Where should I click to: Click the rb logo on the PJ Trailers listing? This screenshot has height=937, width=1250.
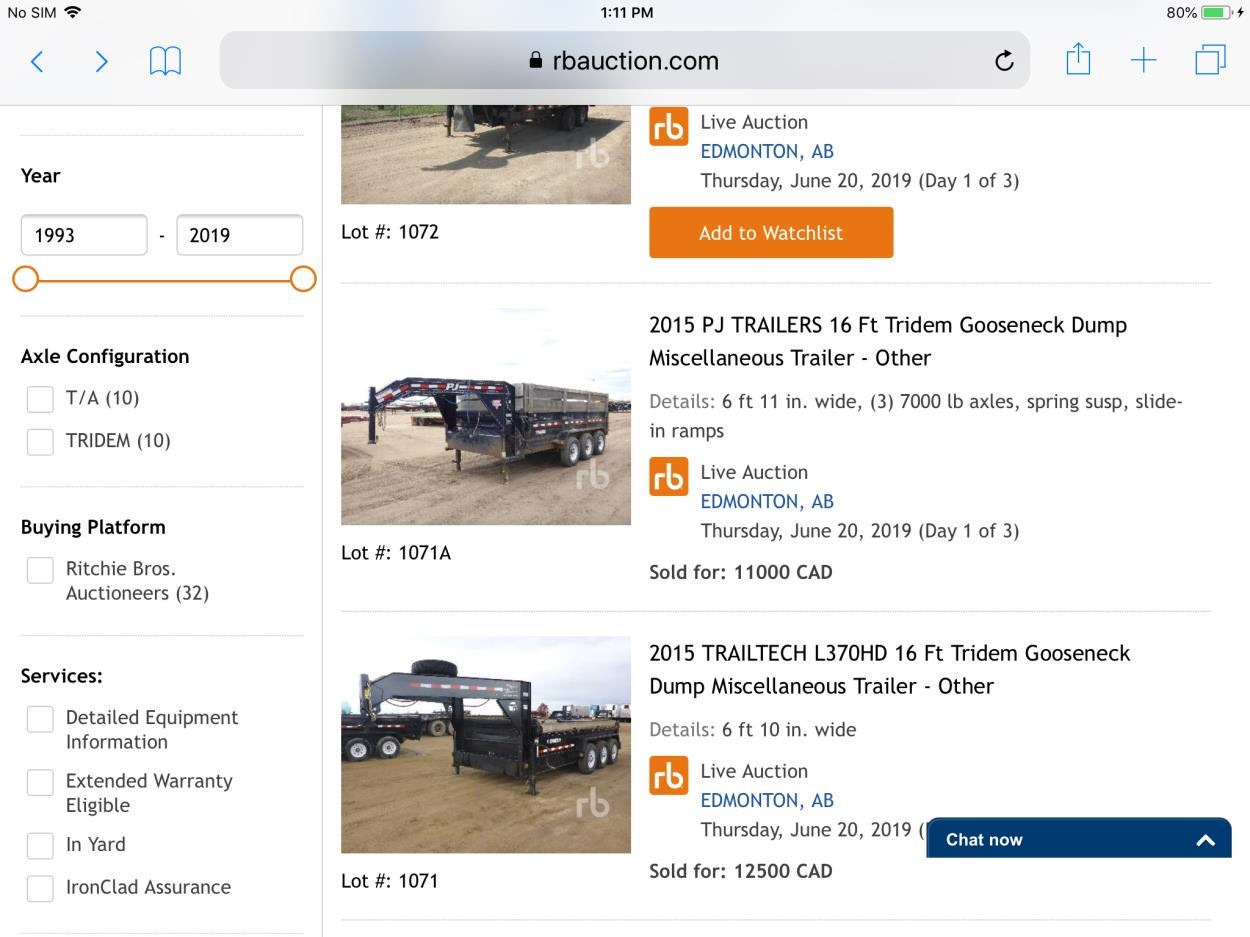(669, 477)
